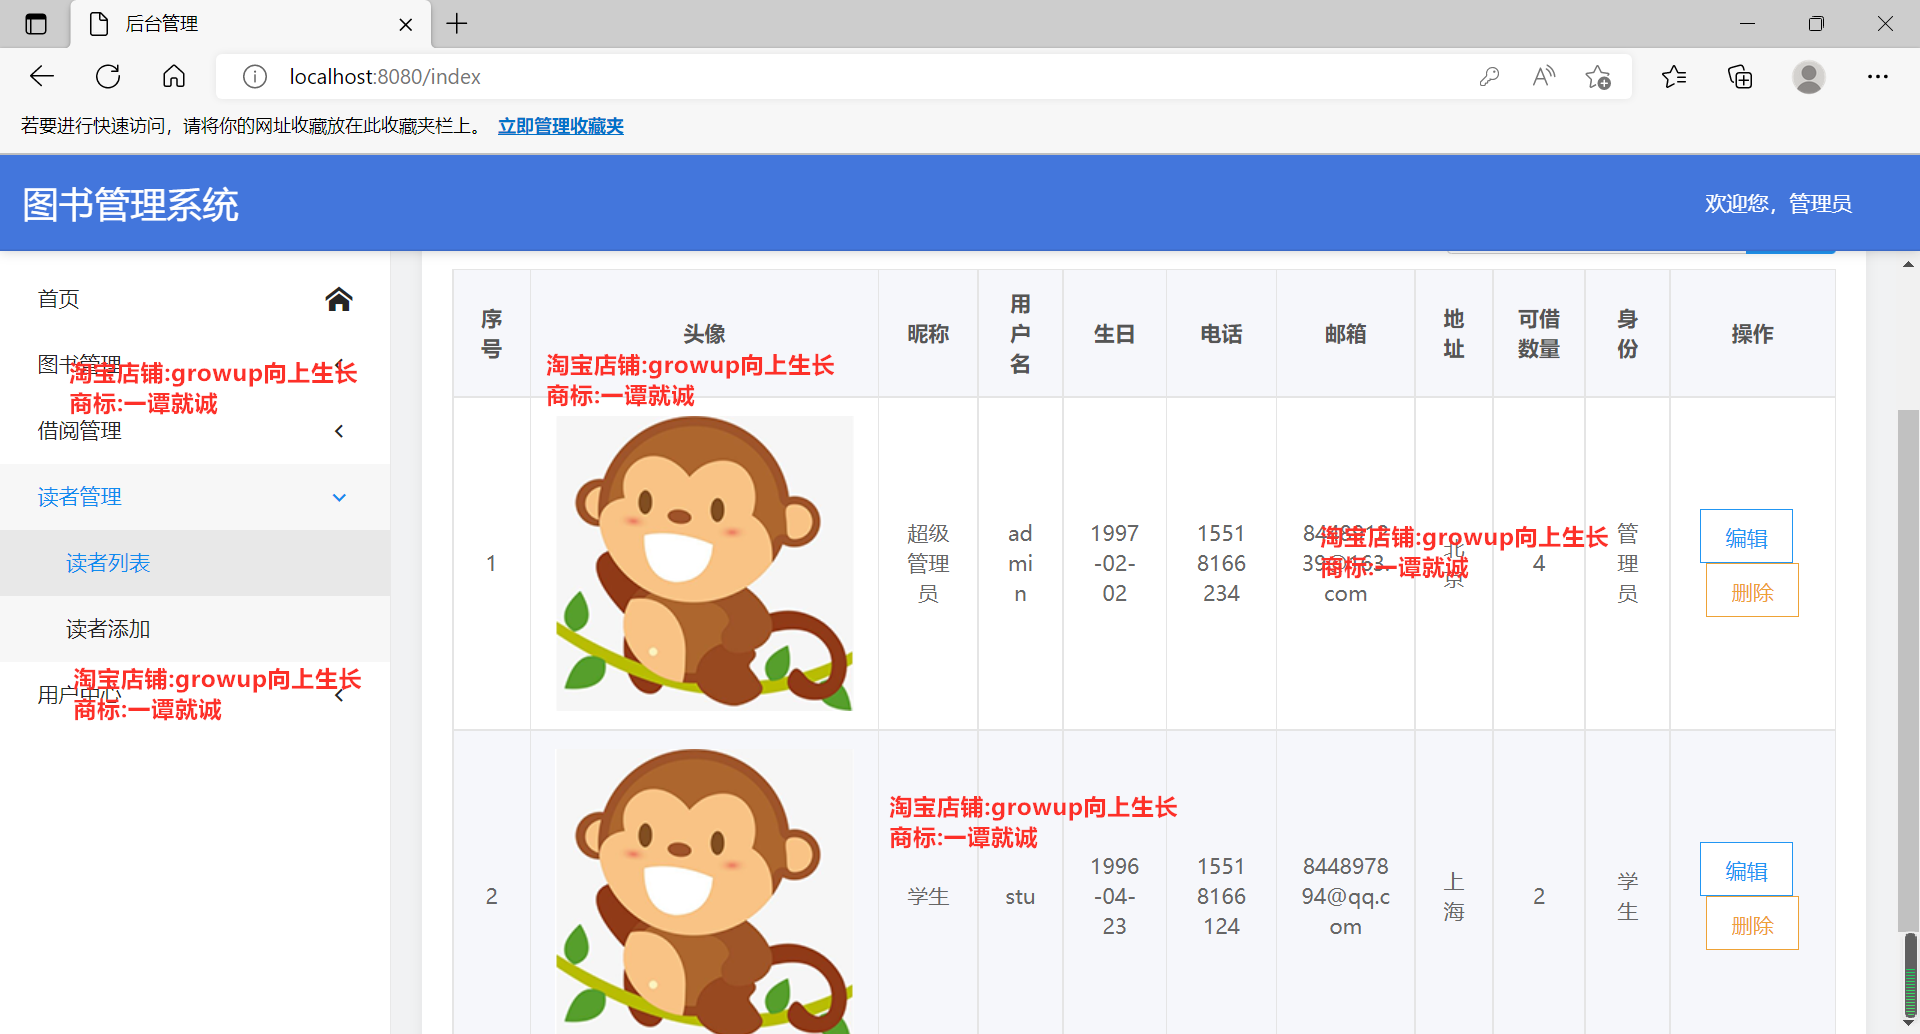Viewport: 1920px width, 1034px height.
Task: Edit the stu reader with 编辑
Action: click(x=1746, y=870)
